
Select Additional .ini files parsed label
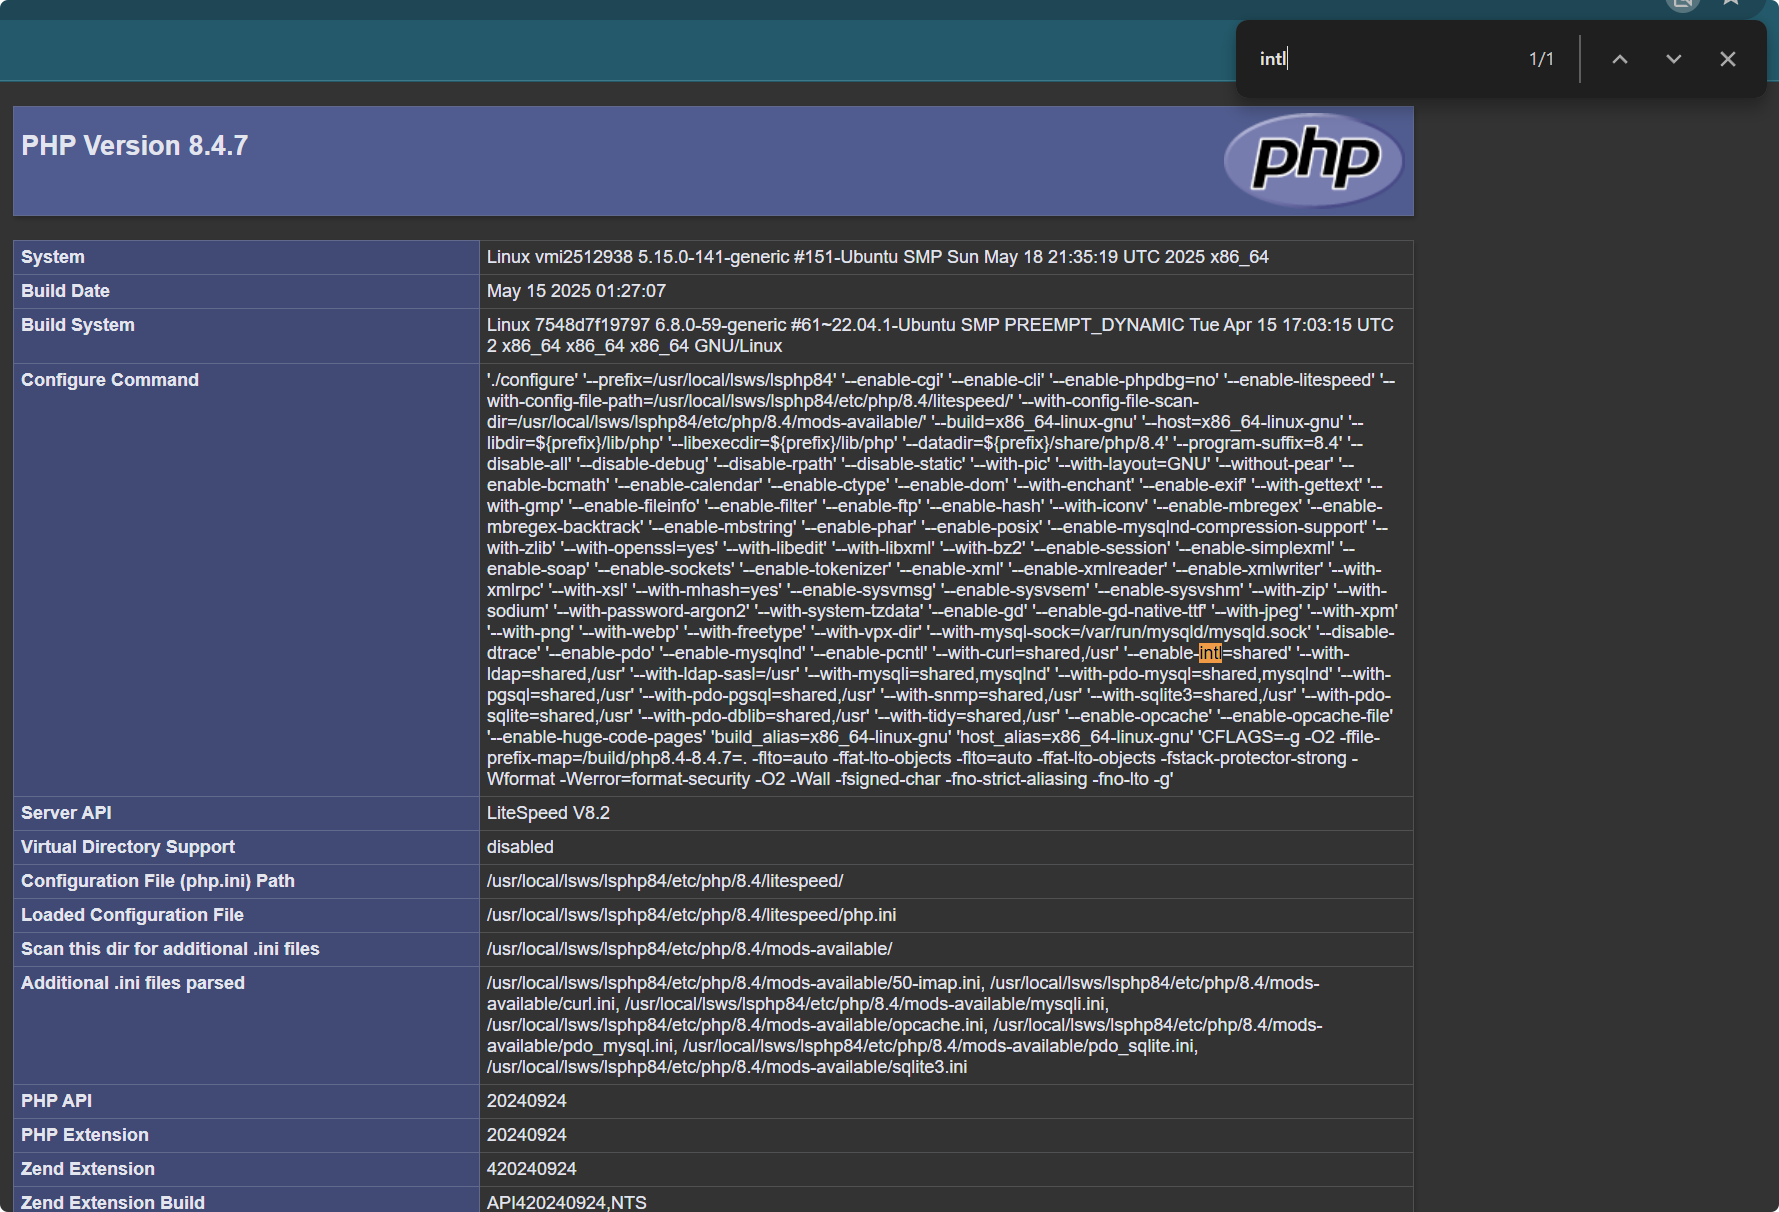coord(133,983)
